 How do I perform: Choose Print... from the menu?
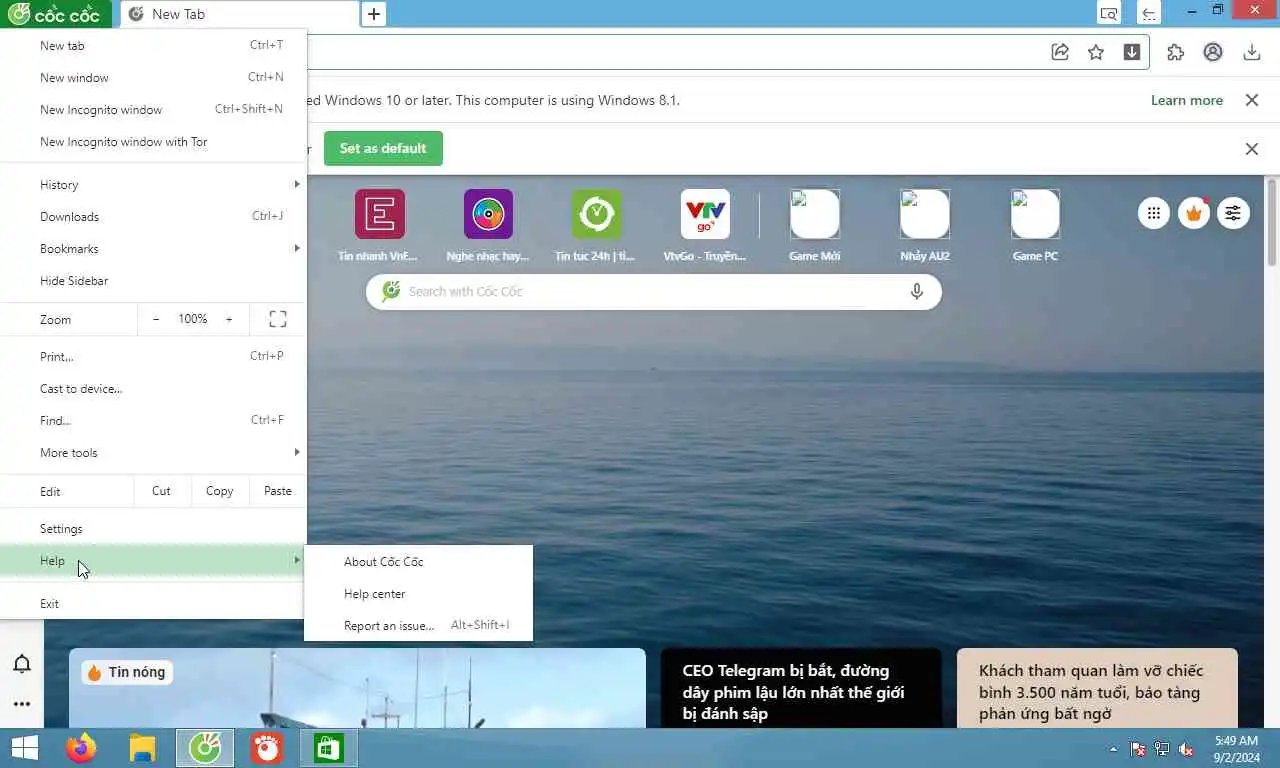[x=153, y=356]
